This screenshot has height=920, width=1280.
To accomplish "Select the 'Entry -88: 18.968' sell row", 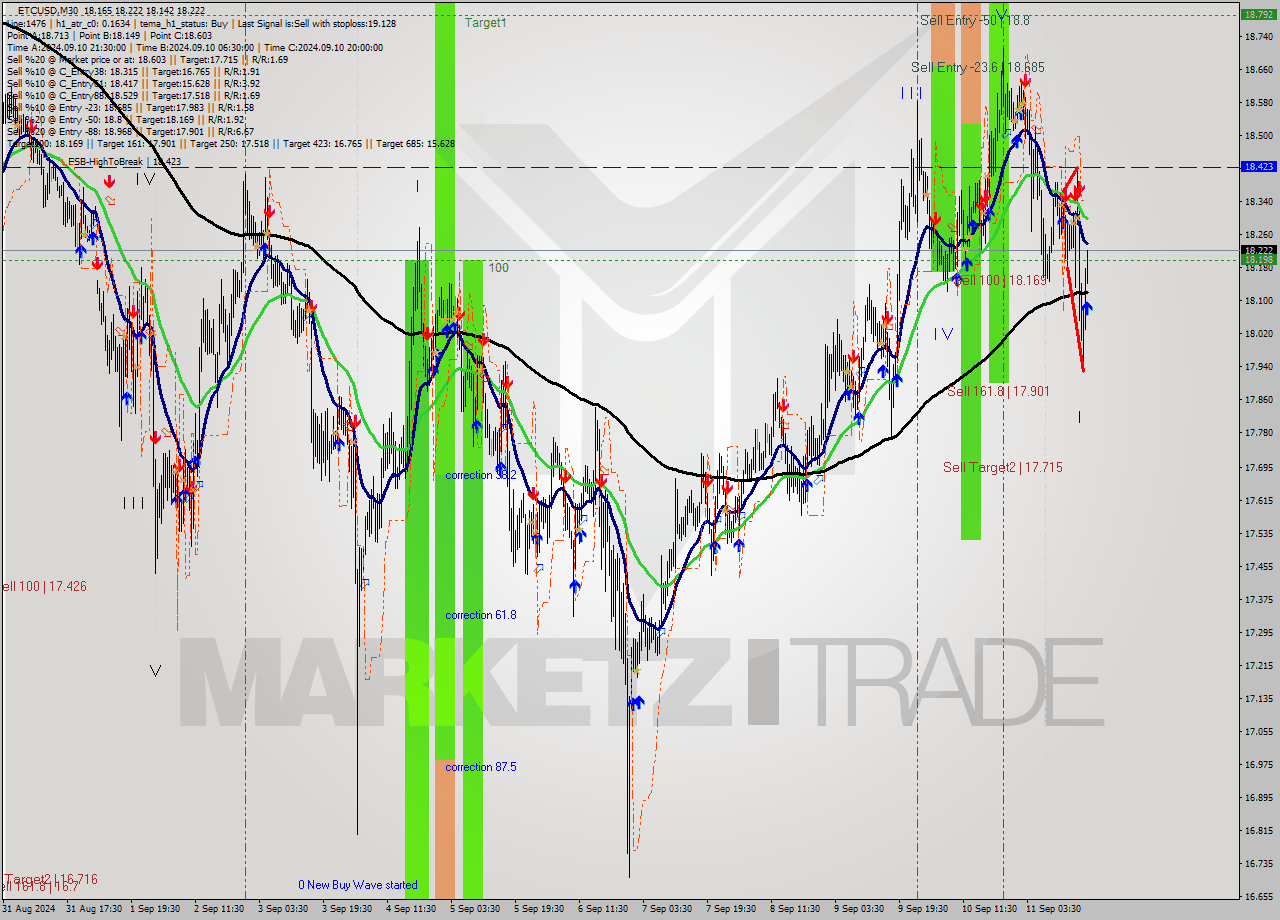I will coord(130,131).
